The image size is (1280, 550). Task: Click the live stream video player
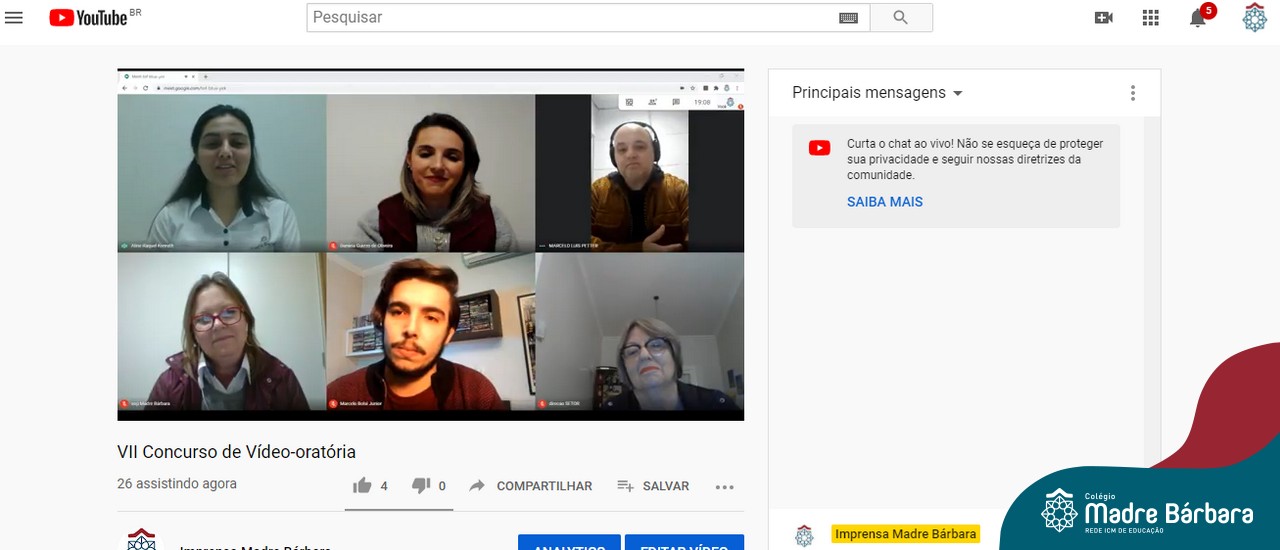pos(430,245)
